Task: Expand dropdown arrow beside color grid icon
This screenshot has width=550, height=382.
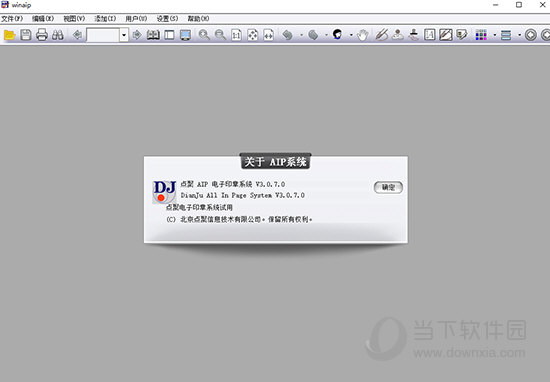Action: coord(494,35)
